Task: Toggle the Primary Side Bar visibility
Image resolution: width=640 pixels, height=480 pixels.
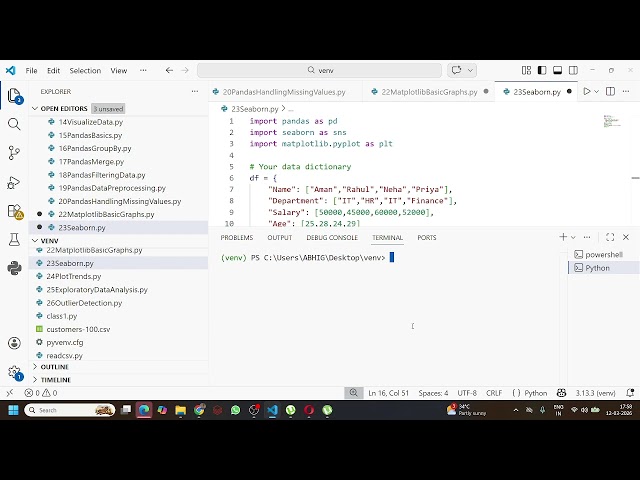Action: click(x=542, y=70)
